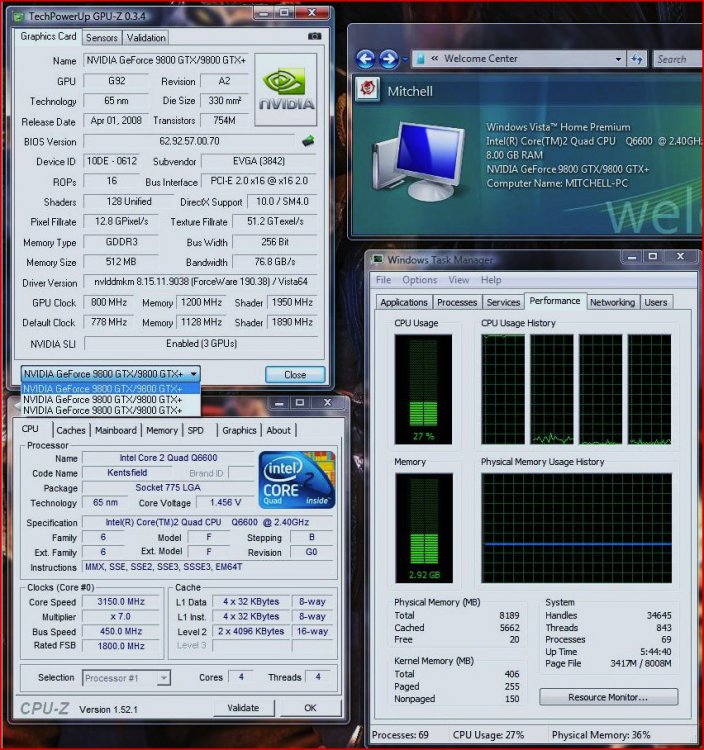Click the Rated FSB 1800.0 MHz value

click(x=121, y=646)
